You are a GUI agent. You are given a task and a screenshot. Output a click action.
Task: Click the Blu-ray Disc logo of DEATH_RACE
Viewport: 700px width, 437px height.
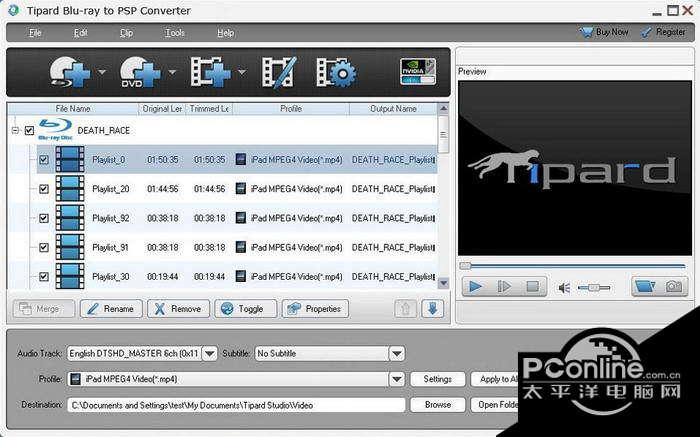tap(55, 130)
